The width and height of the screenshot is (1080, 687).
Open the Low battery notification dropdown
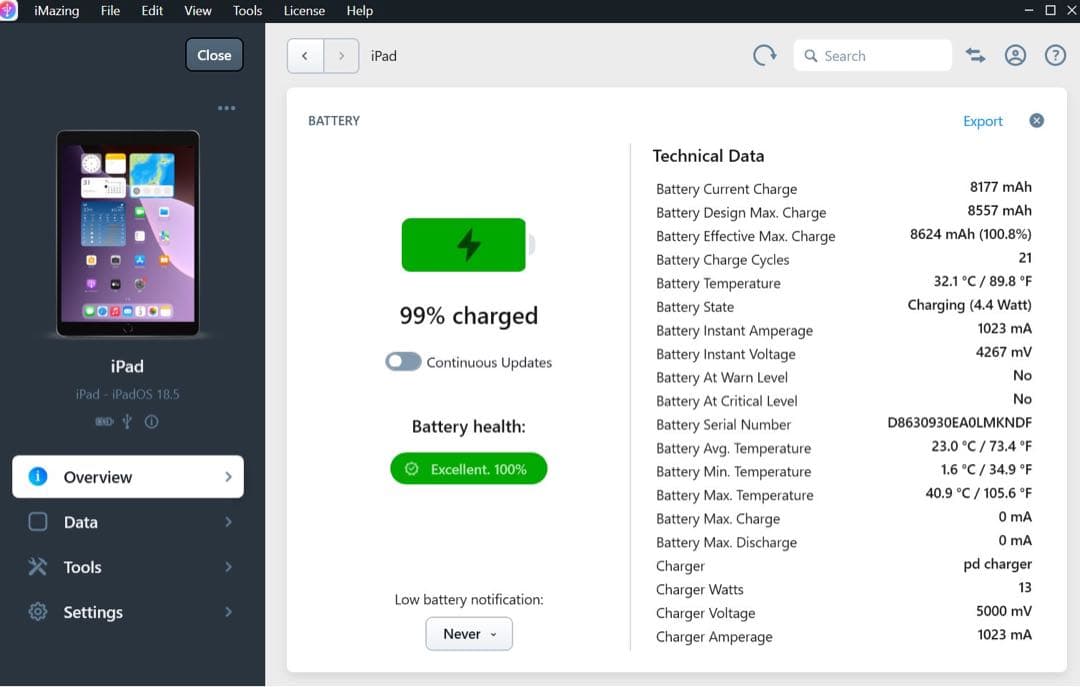(469, 634)
